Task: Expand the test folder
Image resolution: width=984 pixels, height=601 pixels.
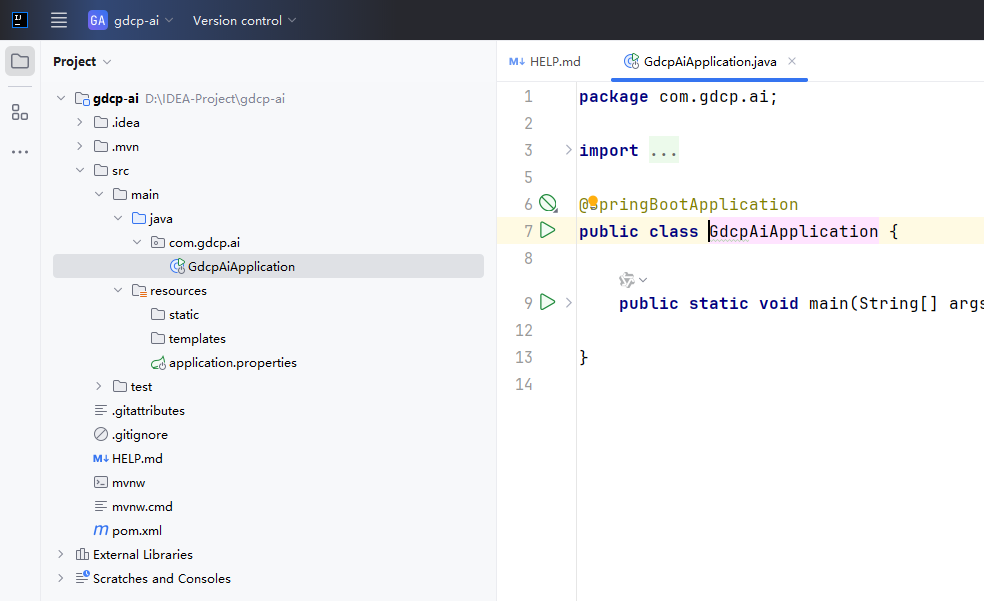Action: 99,386
